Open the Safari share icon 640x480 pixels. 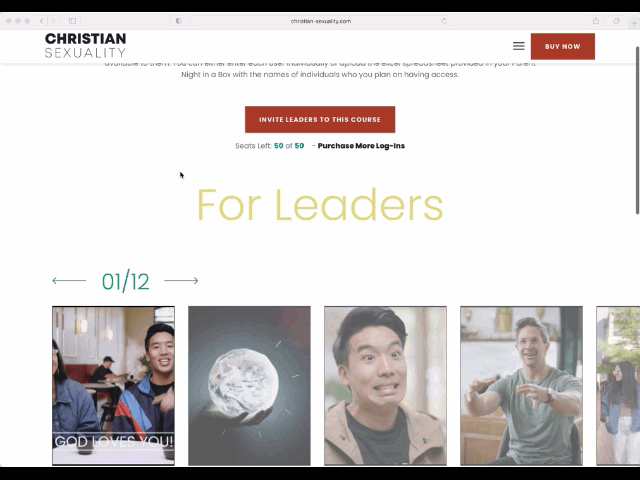point(596,21)
